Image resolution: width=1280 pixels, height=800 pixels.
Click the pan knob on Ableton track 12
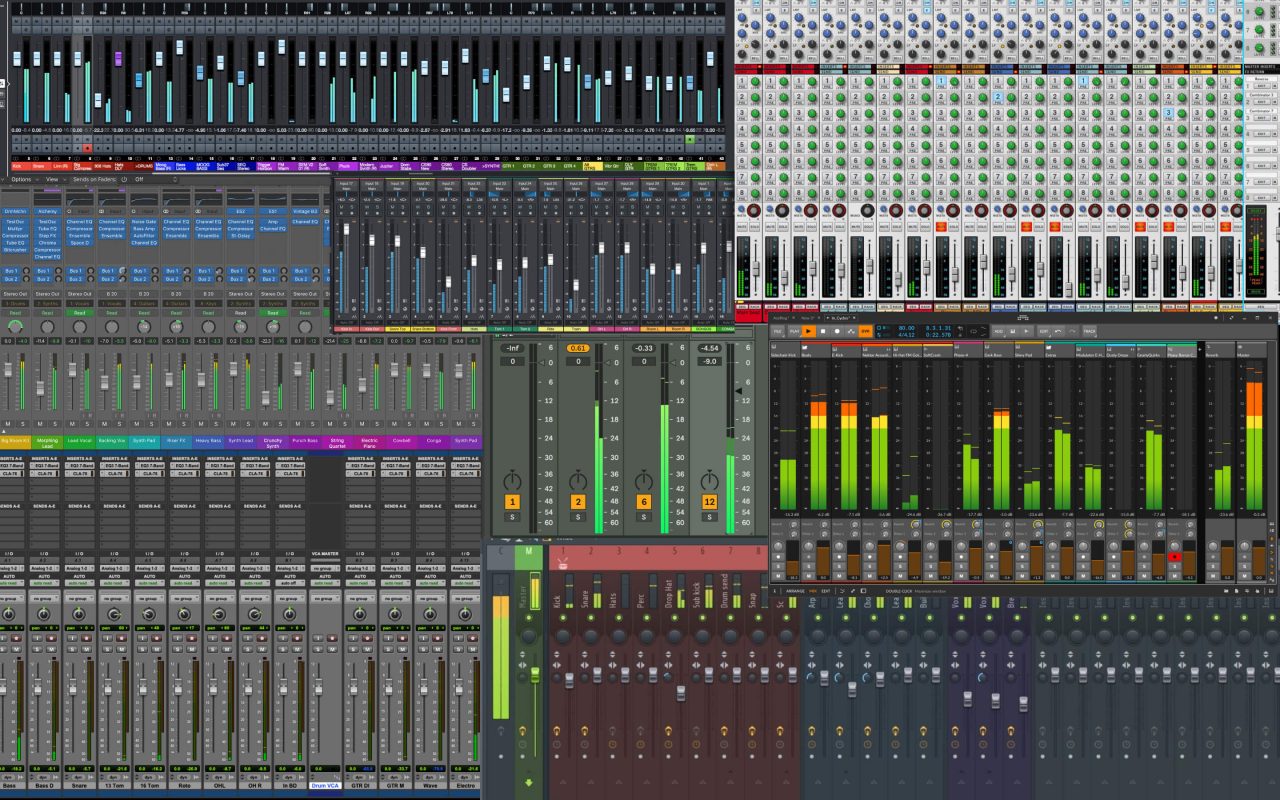[709, 479]
